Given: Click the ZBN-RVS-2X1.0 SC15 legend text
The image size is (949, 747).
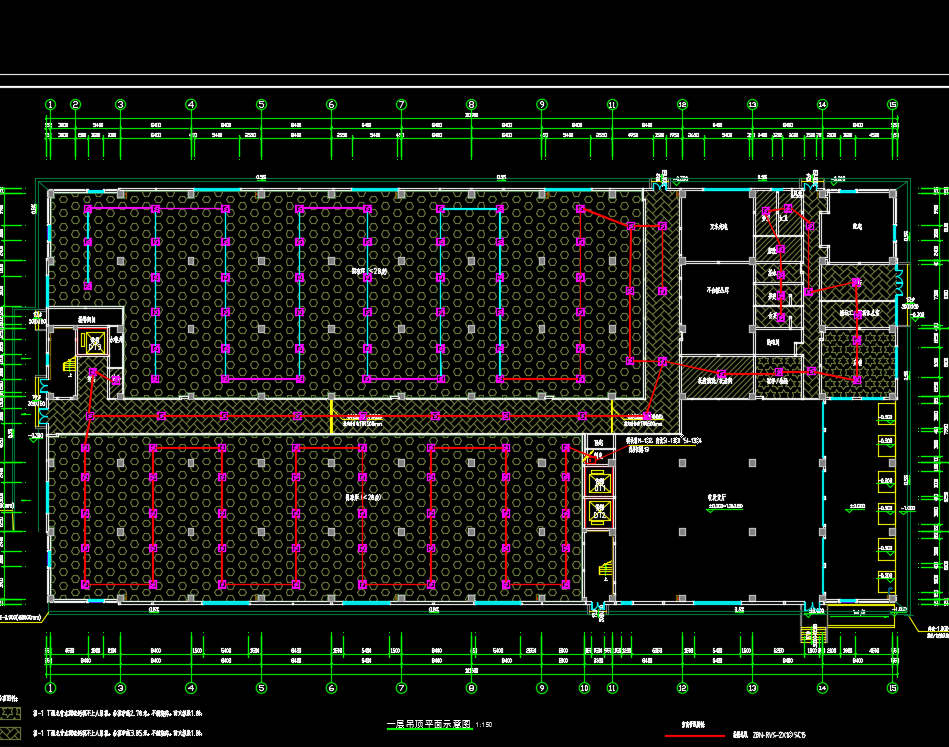Looking at the screenshot, I should (779, 735).
